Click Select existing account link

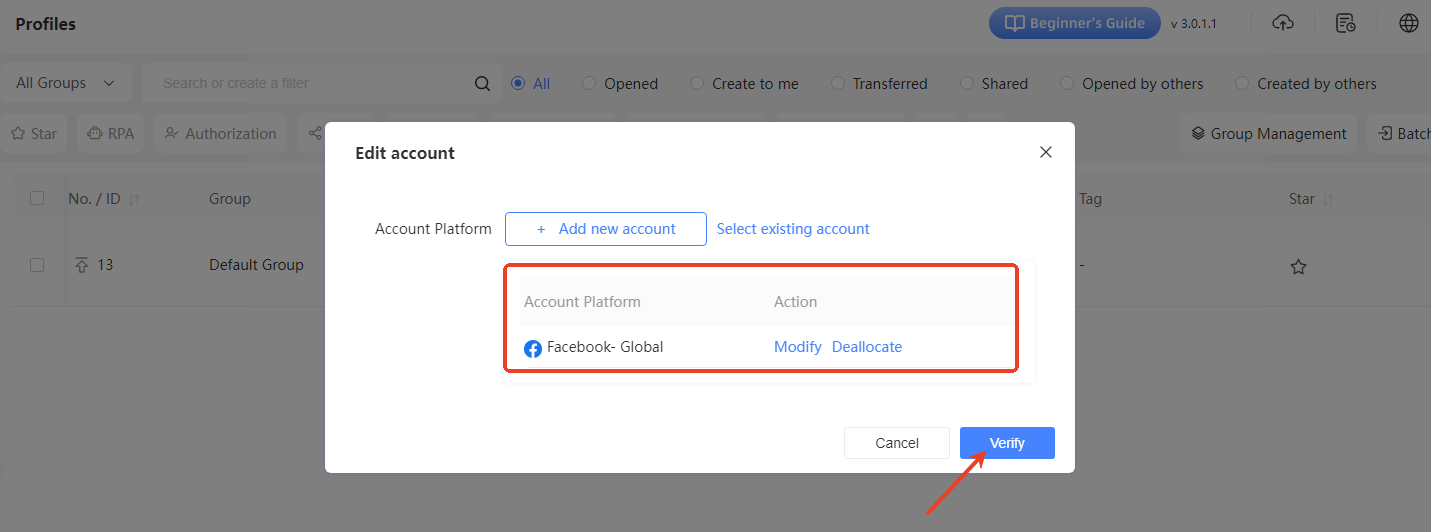coord(793,229)
